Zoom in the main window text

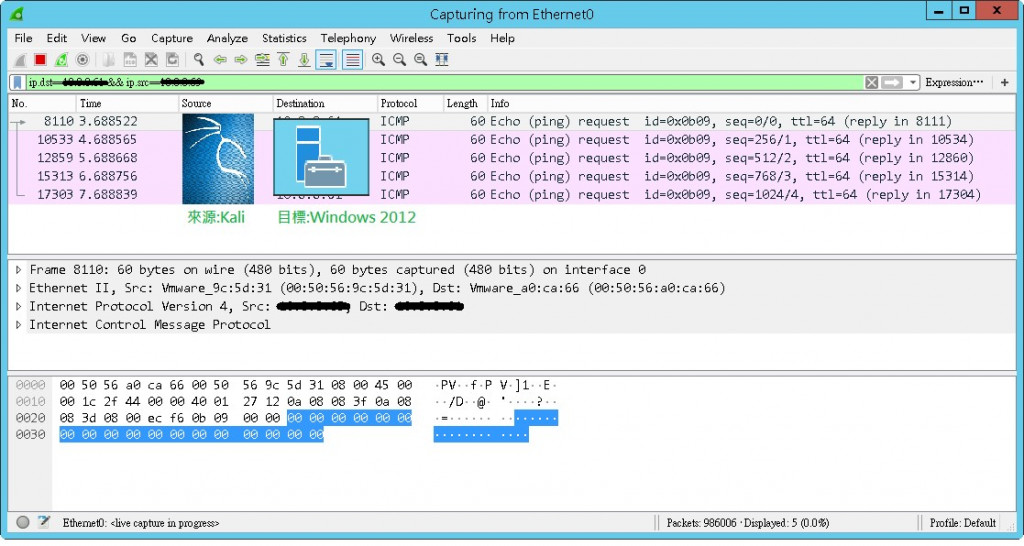(x=378, y=60)
